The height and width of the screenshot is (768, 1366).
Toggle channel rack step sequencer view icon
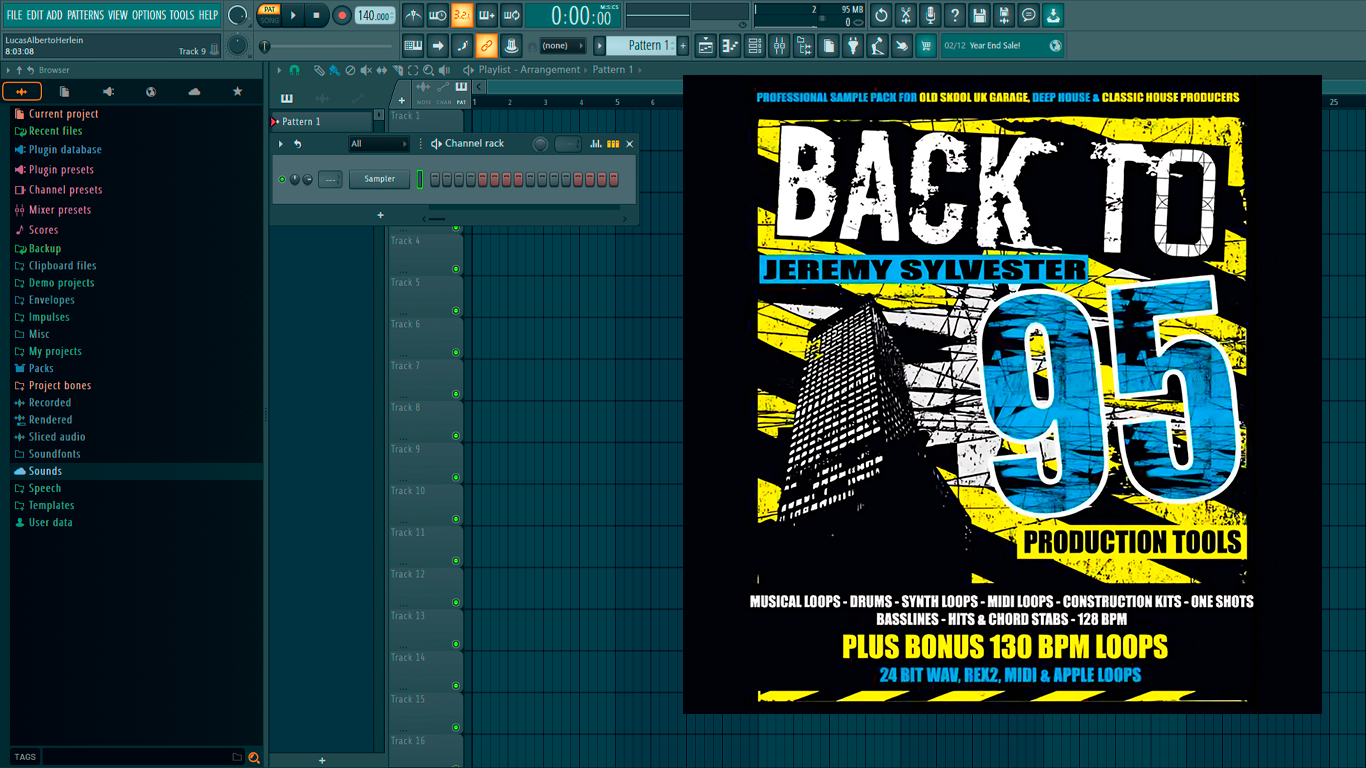[613, 144]
